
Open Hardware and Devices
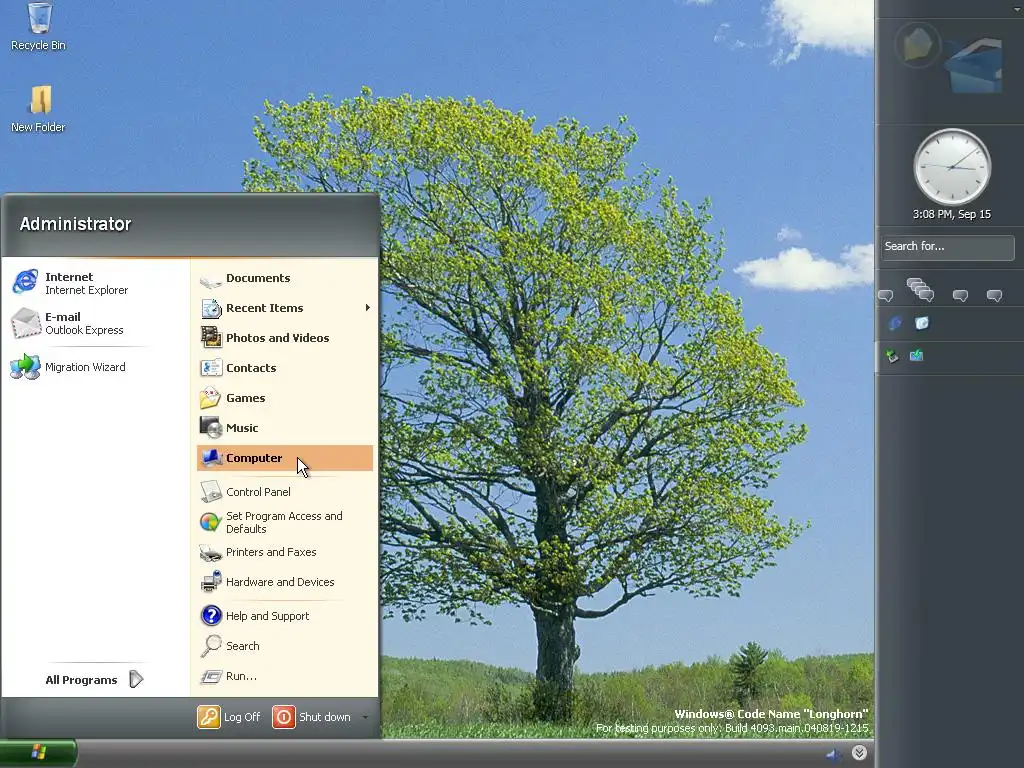click(267, 582)
